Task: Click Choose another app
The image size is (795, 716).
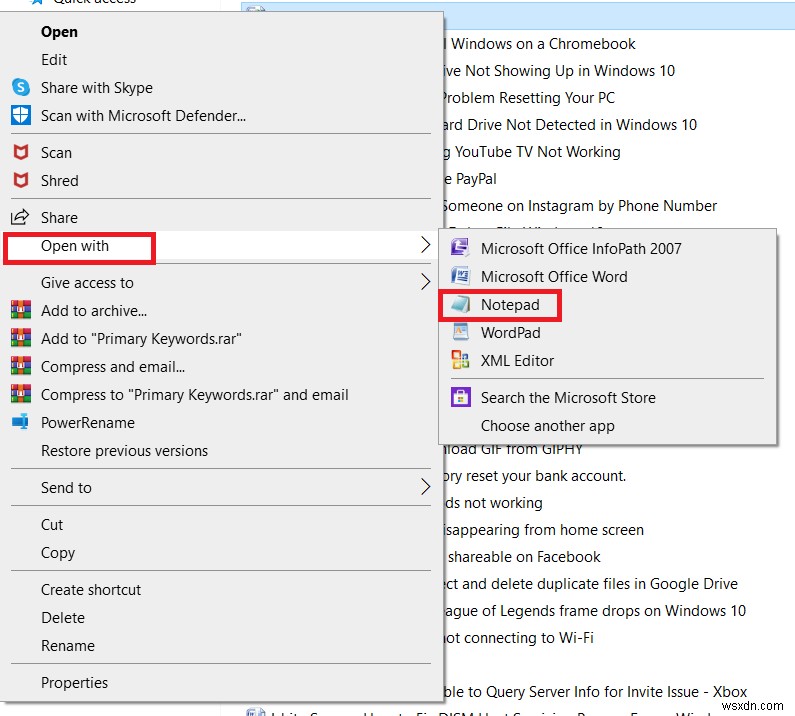Action: point(547,426)
